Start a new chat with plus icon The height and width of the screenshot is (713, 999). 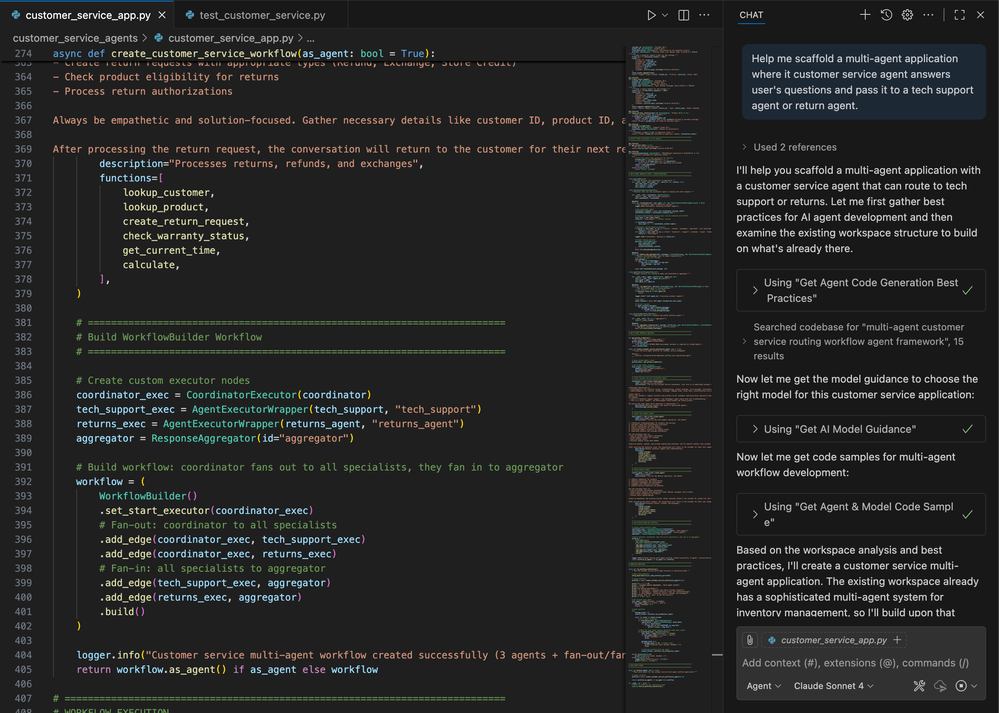(x=865, y=15)
